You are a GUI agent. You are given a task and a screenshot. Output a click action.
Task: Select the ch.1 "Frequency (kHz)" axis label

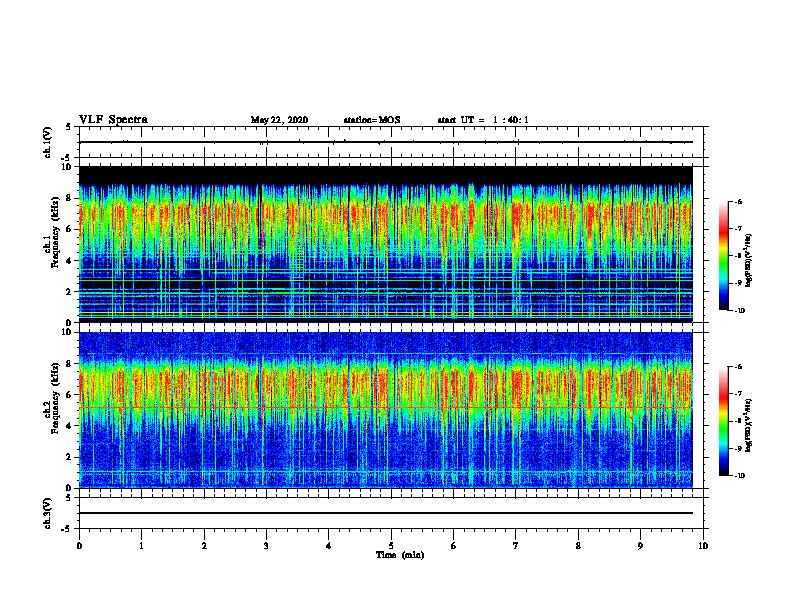pyautogui.click(x=56, y=231)
